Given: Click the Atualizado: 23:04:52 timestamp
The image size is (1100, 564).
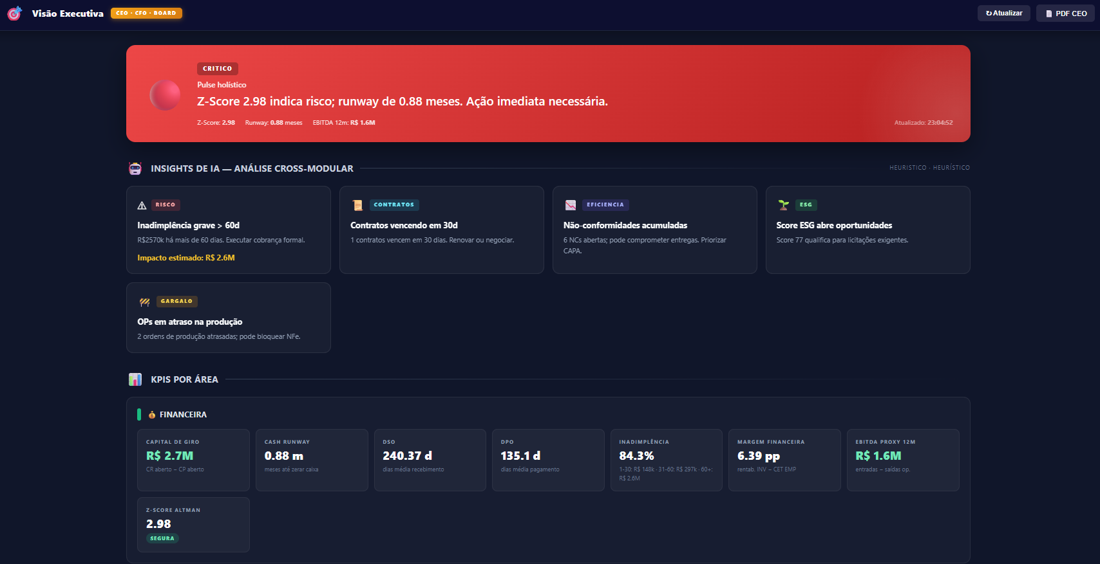Looking at the screenshot, I should [x=923, y=123].
